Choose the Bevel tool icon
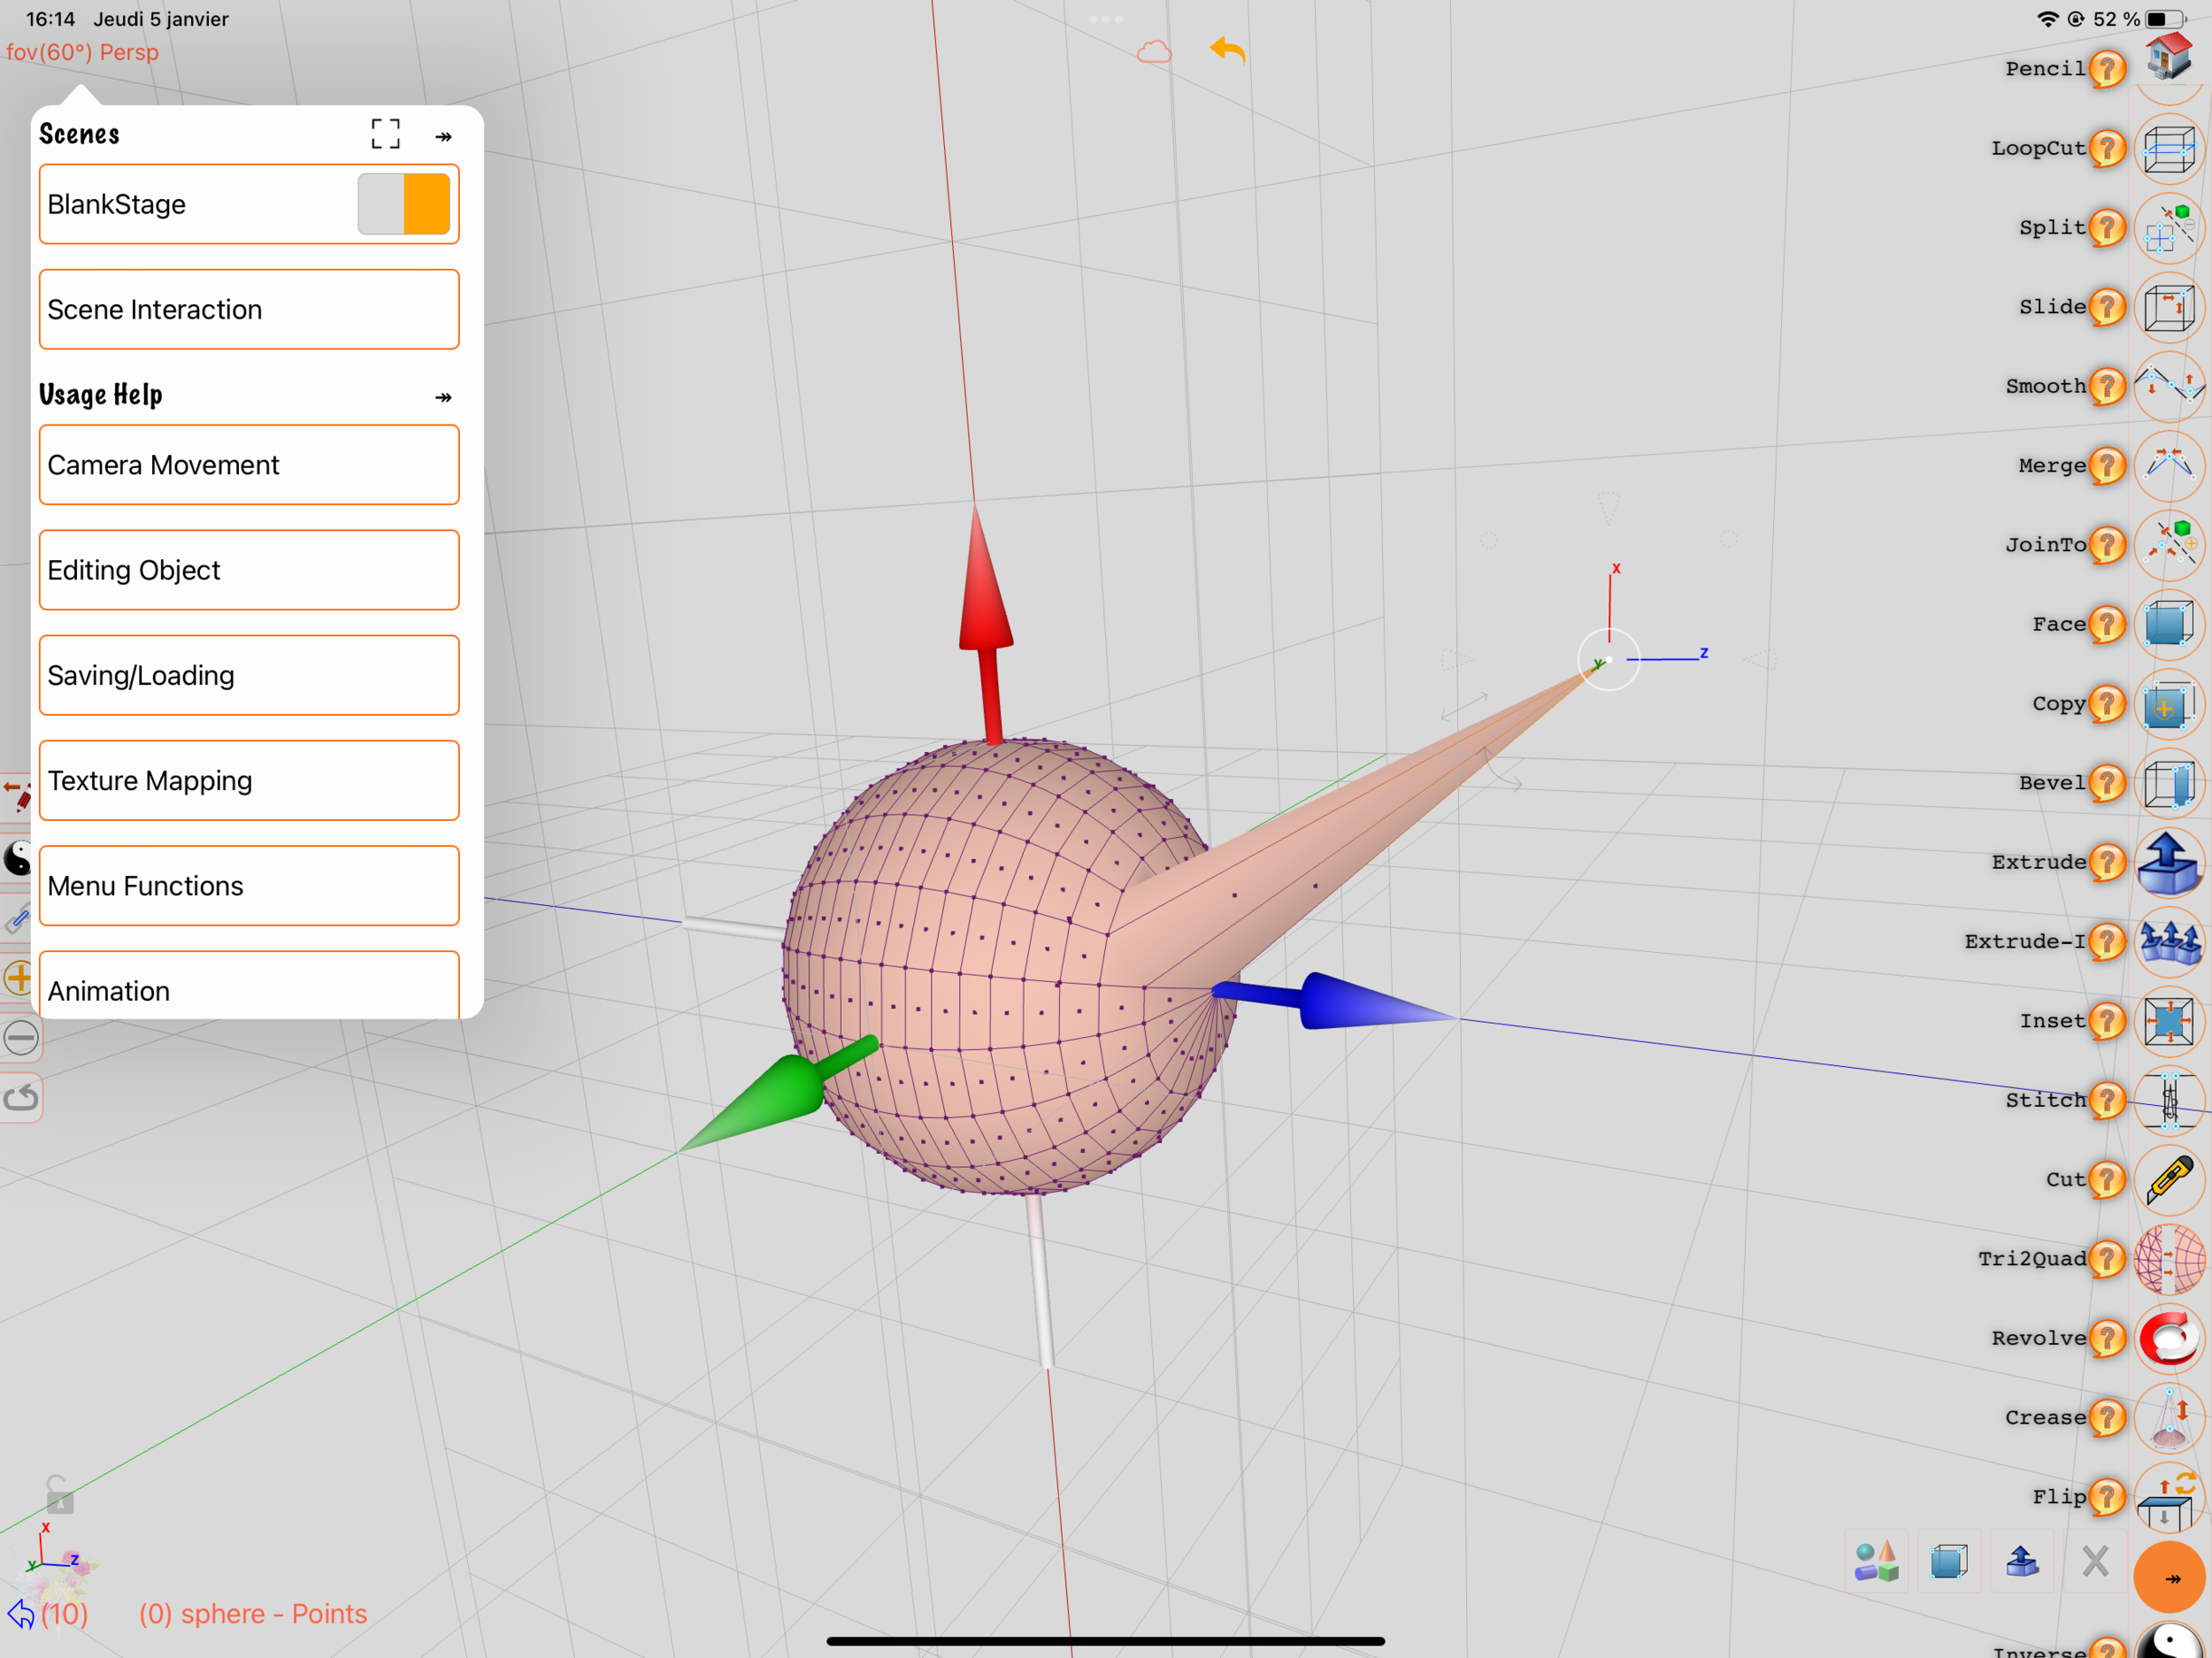Image resolution: width=2212 pixels, height=1658 pixels. (2167, 783)
